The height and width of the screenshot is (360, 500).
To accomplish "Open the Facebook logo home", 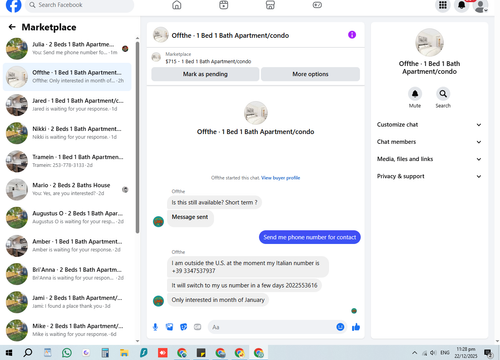I will 14,5.
